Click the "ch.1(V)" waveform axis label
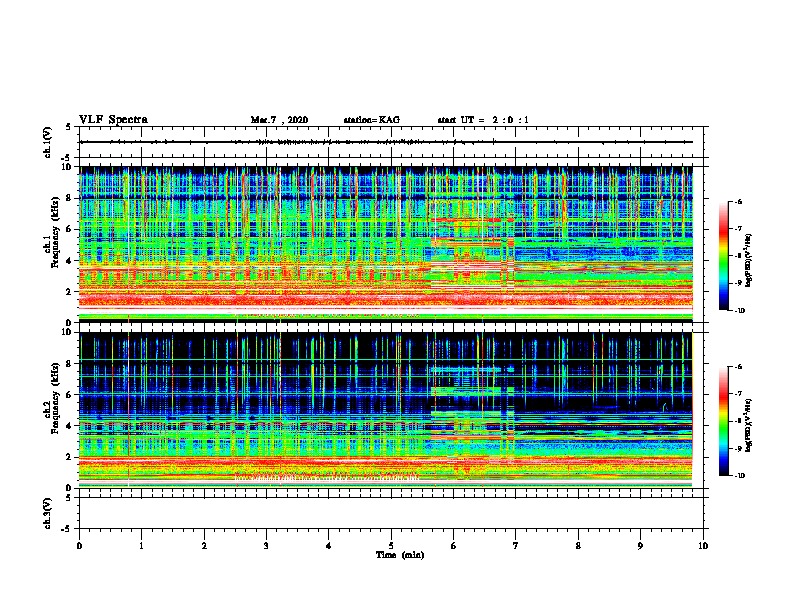792x612 pixels. [48, 142]
